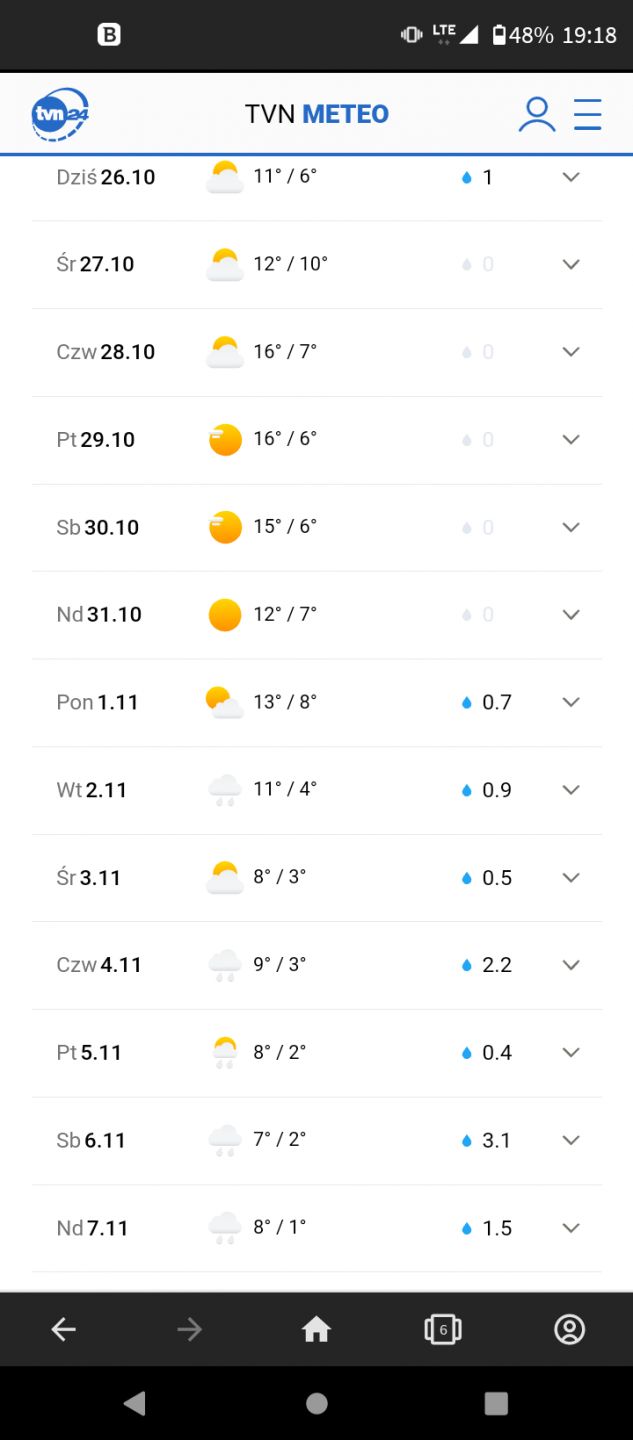Image resolution: width=633 pixels, height=1440 pixels.
Task: Tap the Pon 1.11 date label
Action: click(x=97, y=703)
